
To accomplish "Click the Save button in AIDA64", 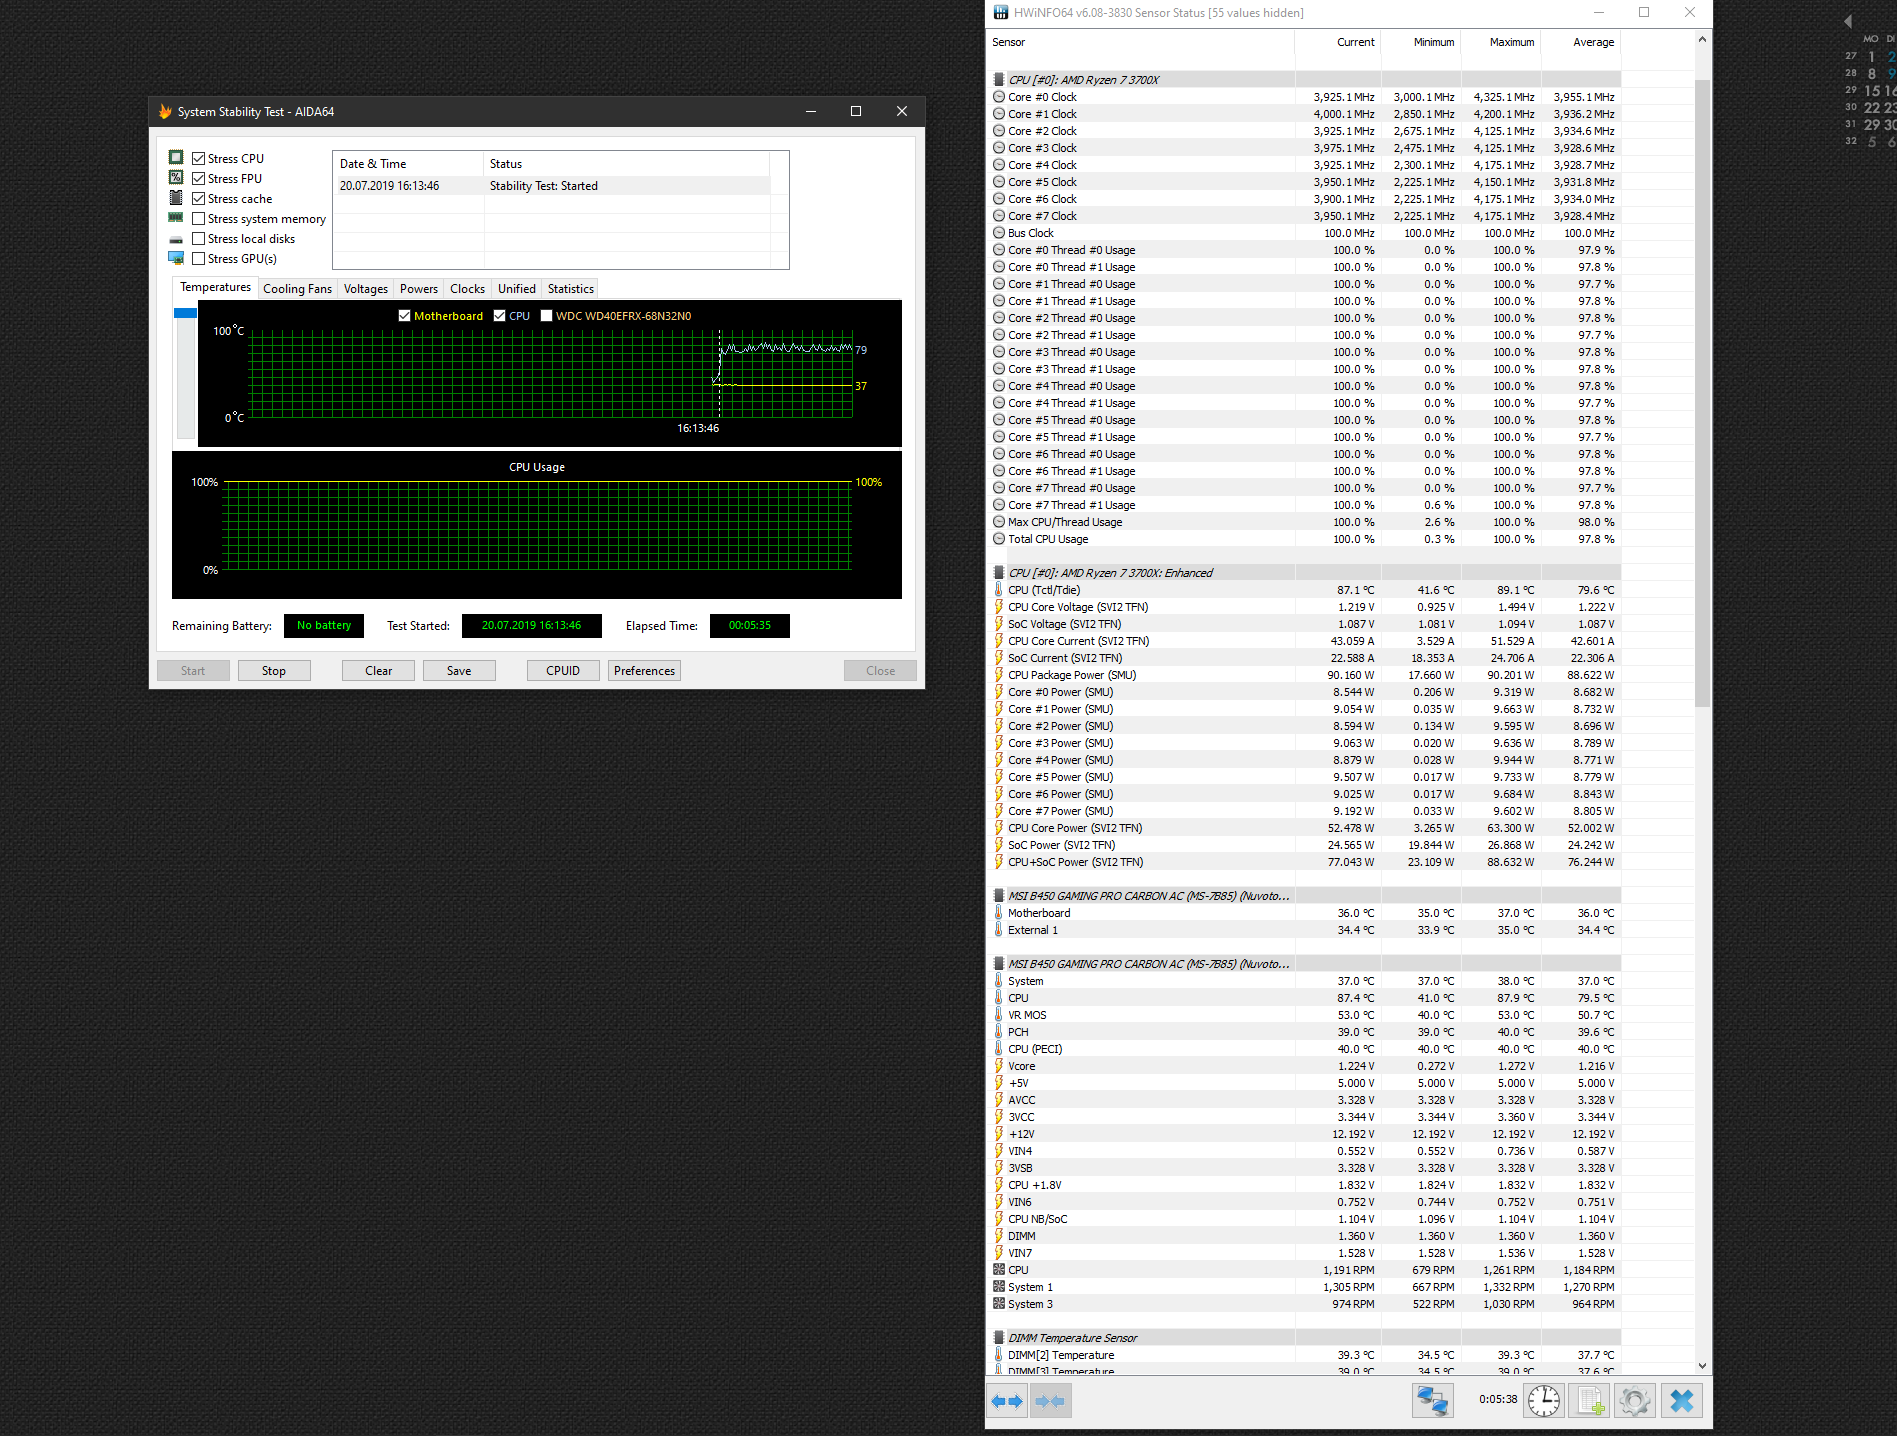I will coord(459,671).
